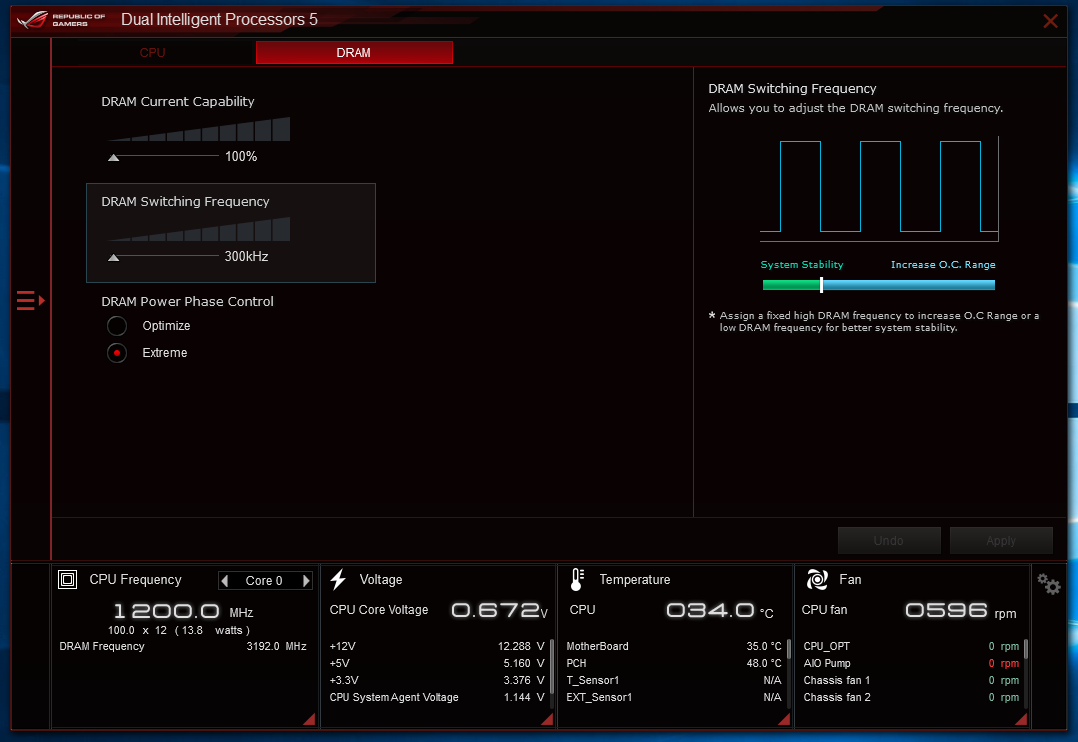The image size is (1078, 742).
Task: Click the +12V voltage row
Action: [437, 646]
